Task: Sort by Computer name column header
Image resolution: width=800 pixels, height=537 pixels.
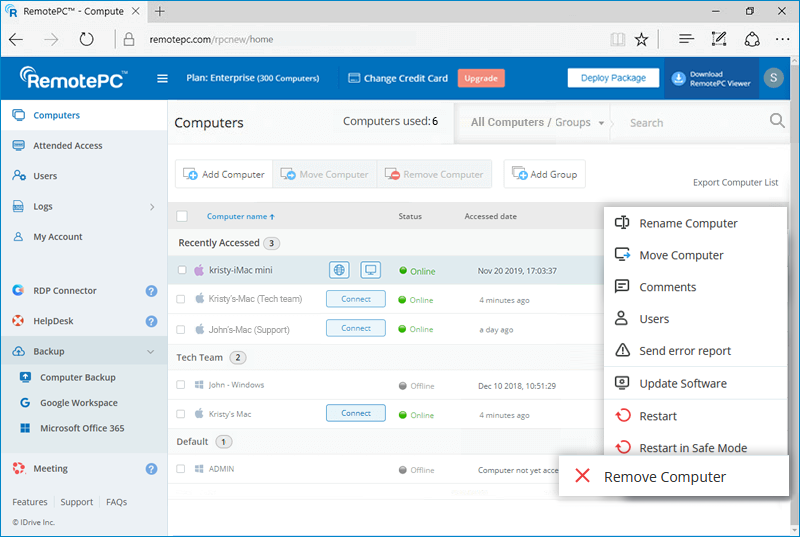Action: (x=240, y=216)
